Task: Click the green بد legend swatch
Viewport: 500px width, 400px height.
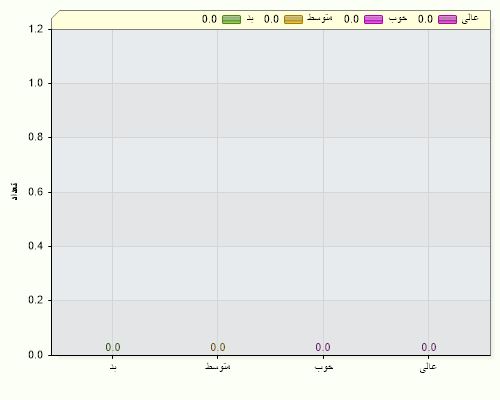Action: coord(231,19)
